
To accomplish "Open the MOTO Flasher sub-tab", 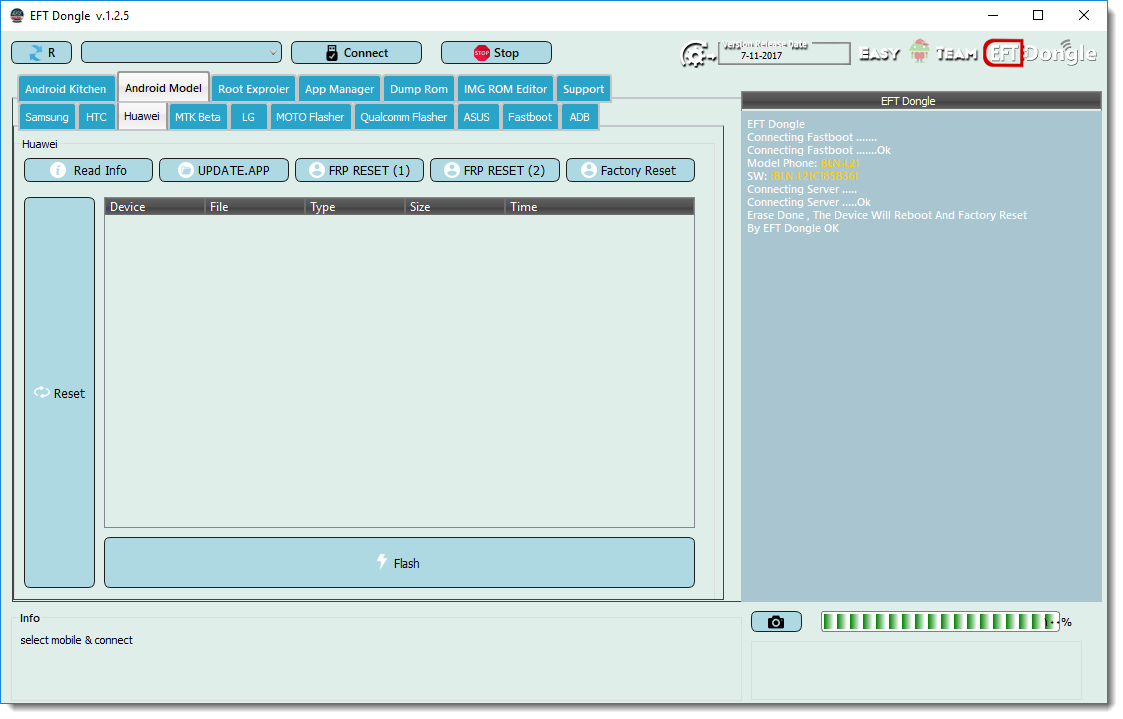I will (x=310, y=117).
